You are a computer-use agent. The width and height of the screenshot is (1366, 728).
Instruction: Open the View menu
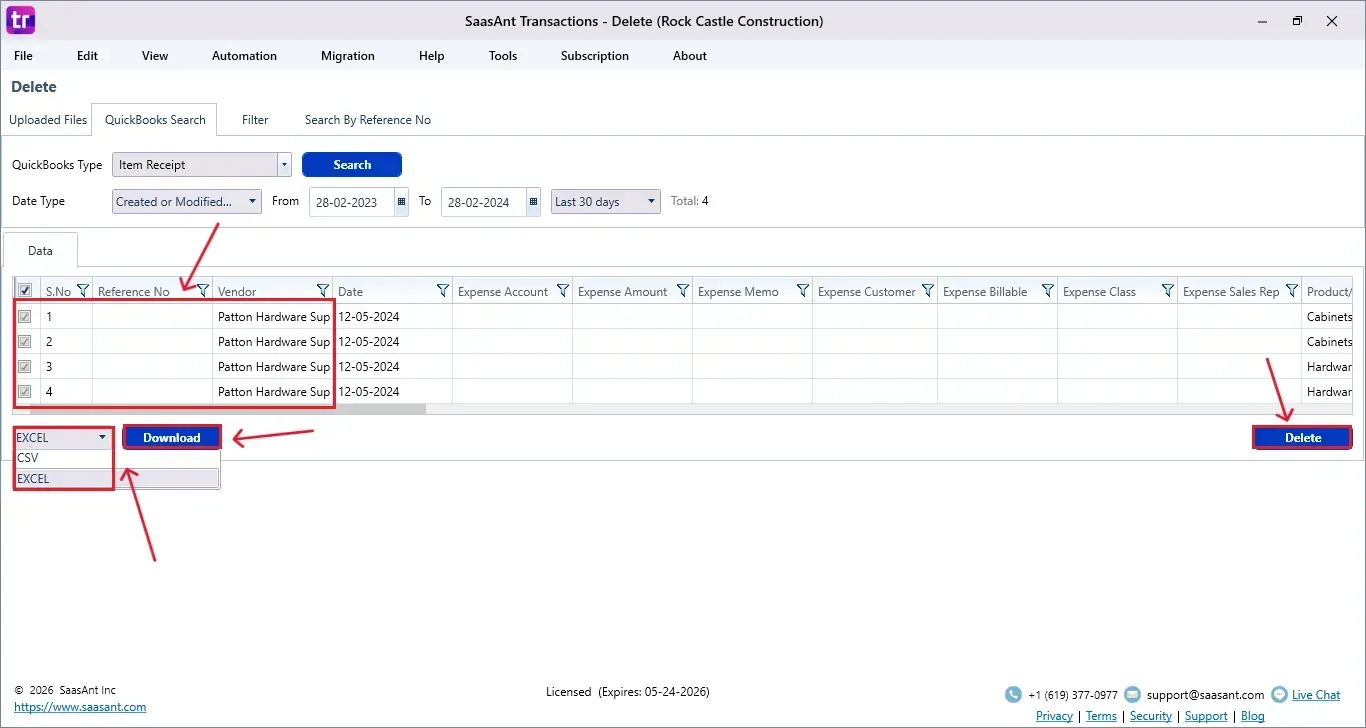click(155, 56)
